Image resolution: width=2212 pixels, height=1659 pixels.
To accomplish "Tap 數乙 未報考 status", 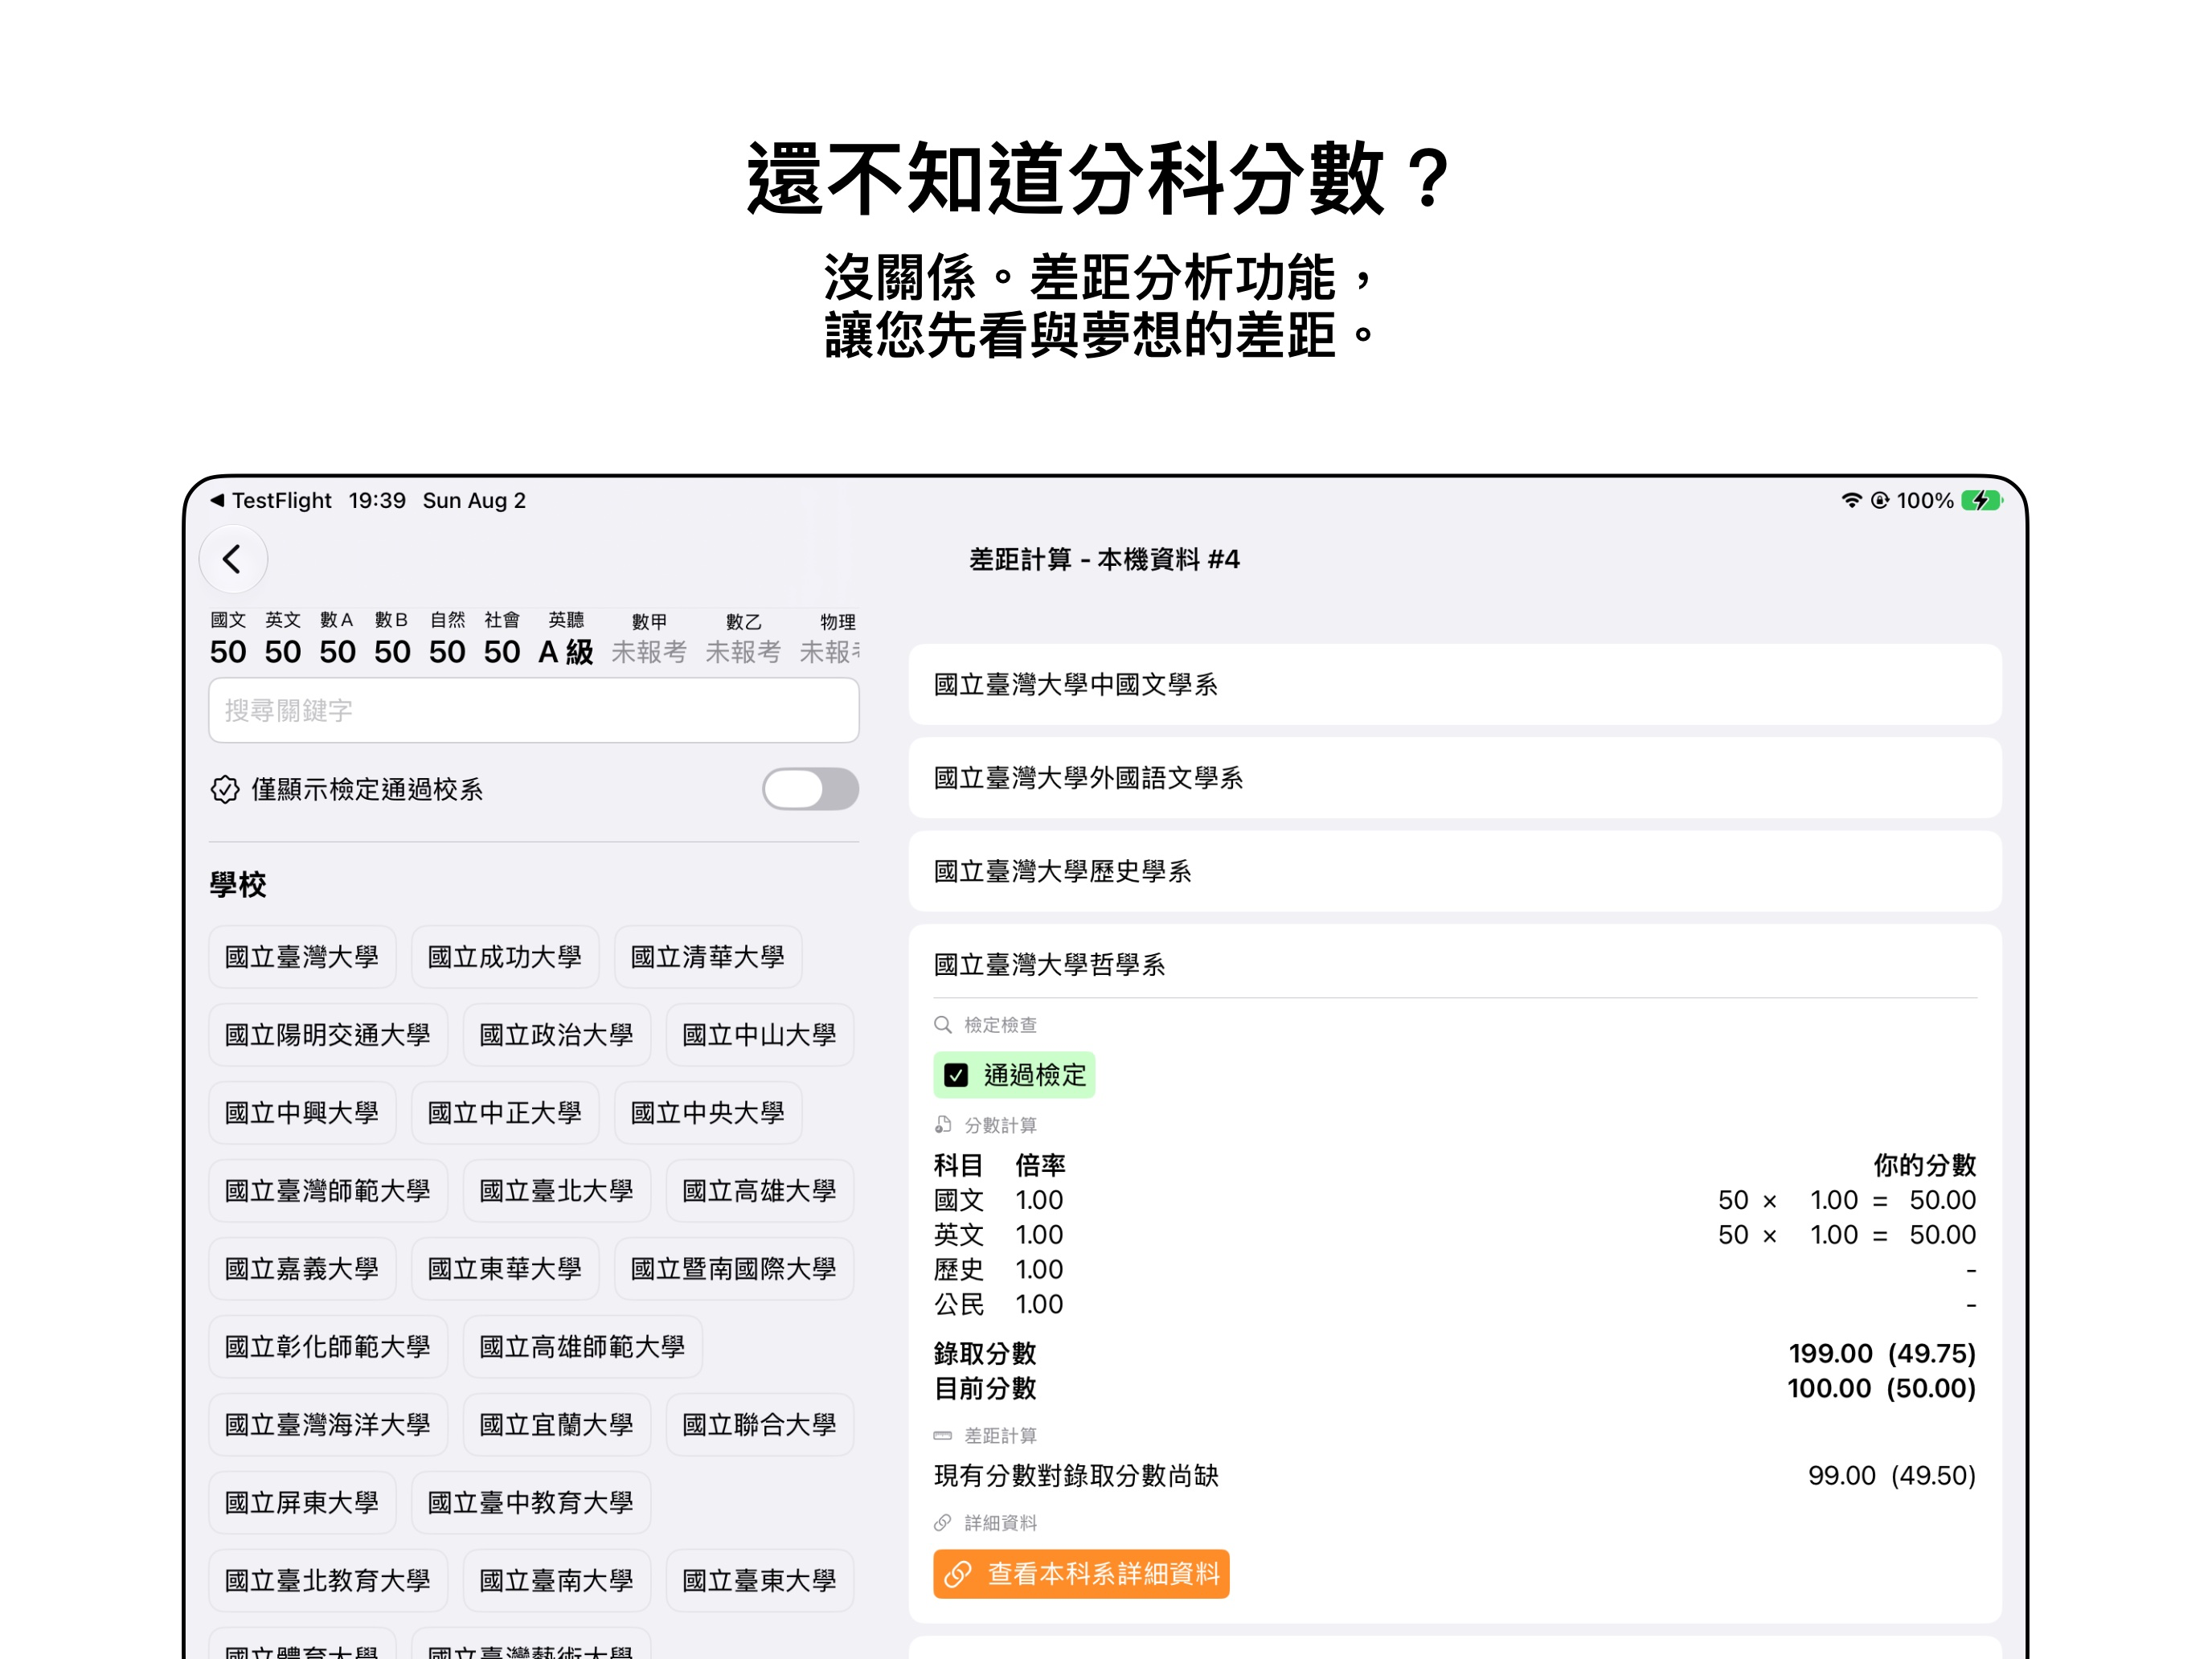I will 743,652.
